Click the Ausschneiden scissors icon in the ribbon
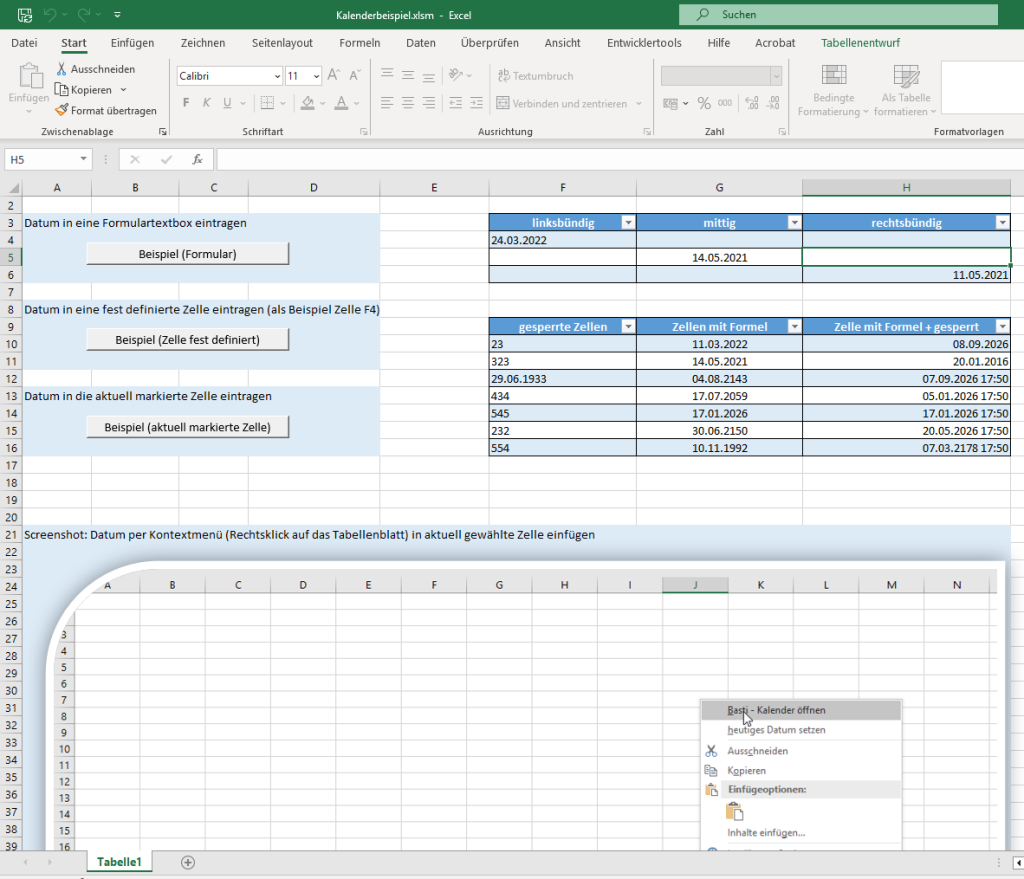Image resolution: width=1024 pixels, height=879 pixels. coord(62,69)
